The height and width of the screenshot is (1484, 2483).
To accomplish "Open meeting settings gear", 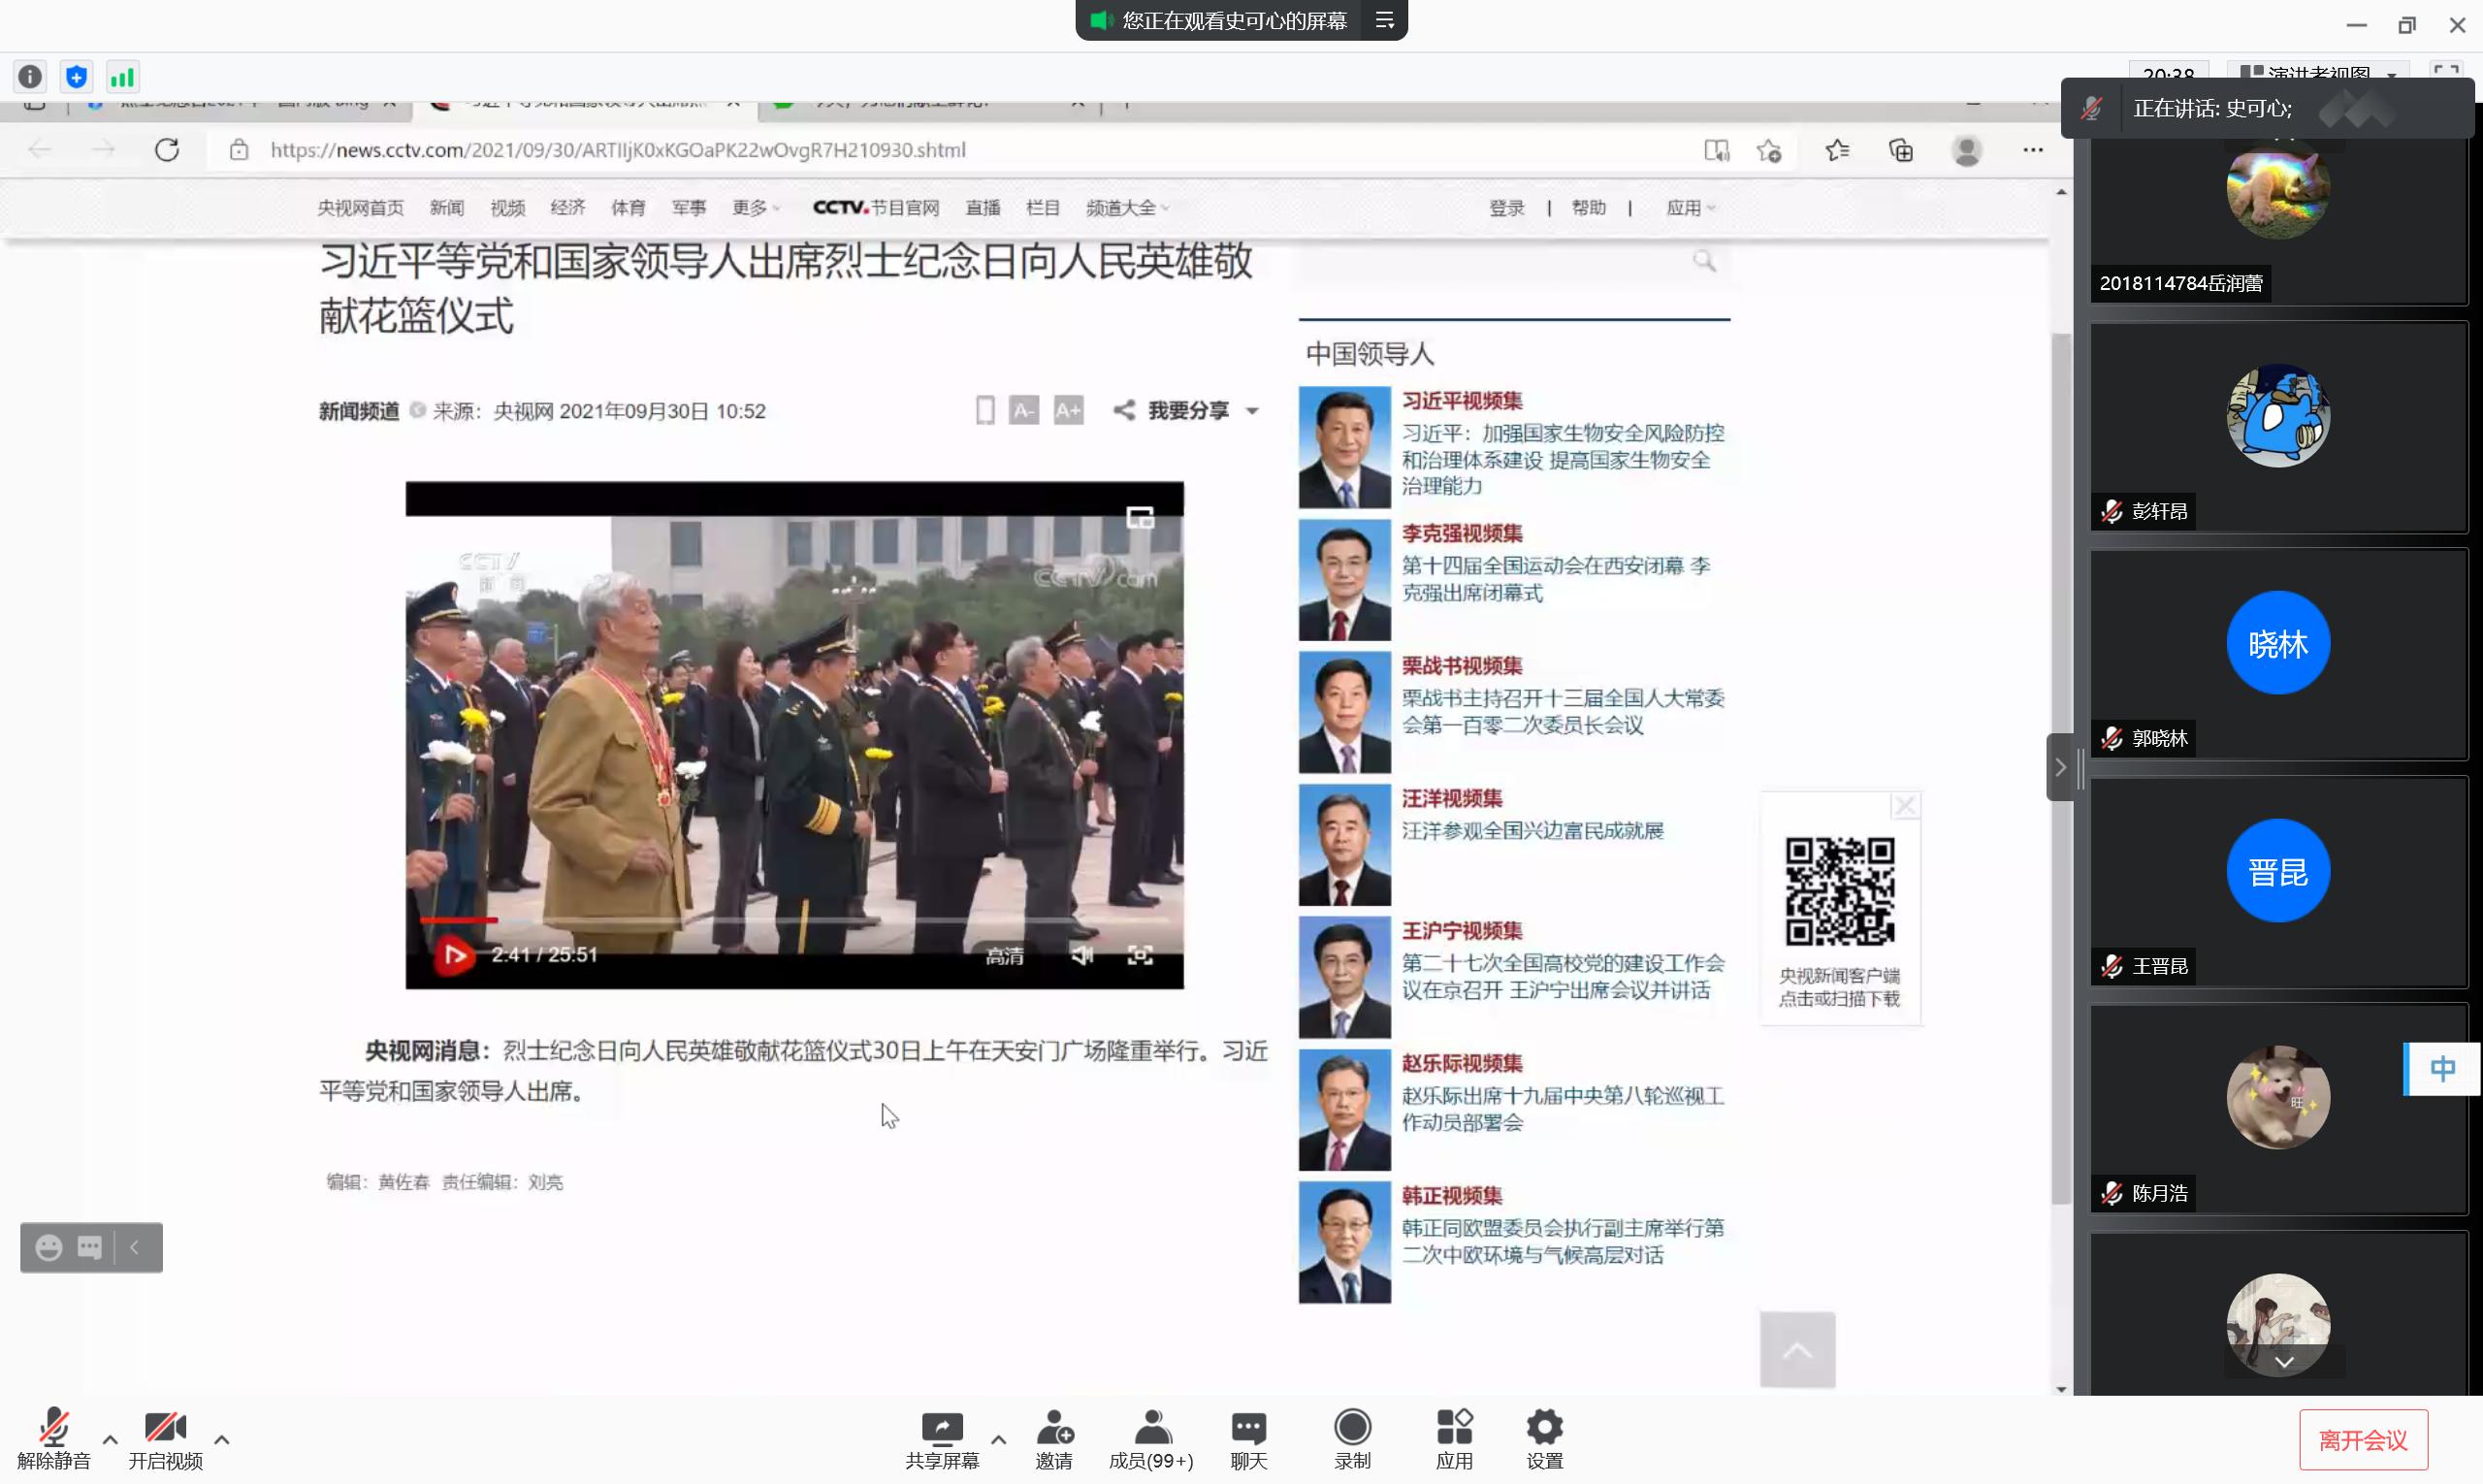I will click(1544, 1429).
